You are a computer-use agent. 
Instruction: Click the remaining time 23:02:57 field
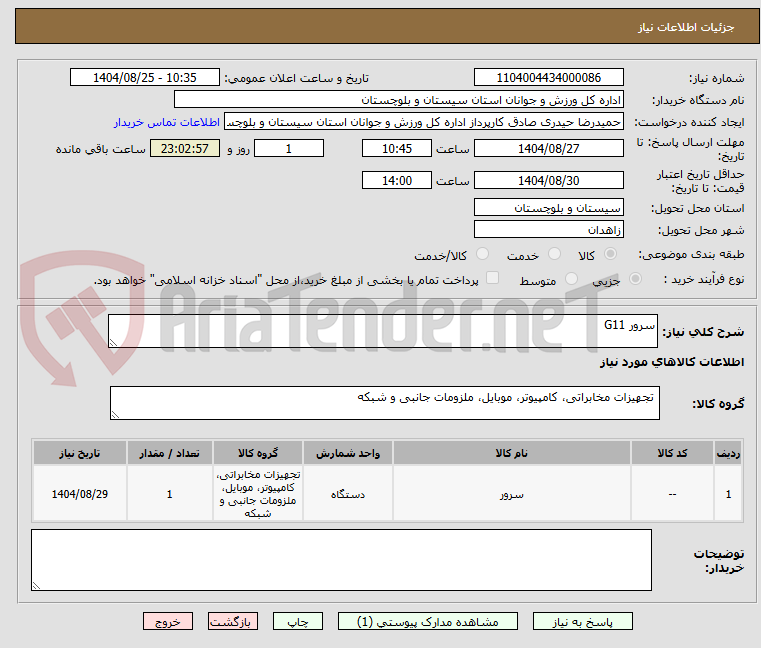(x=184, y=148)
